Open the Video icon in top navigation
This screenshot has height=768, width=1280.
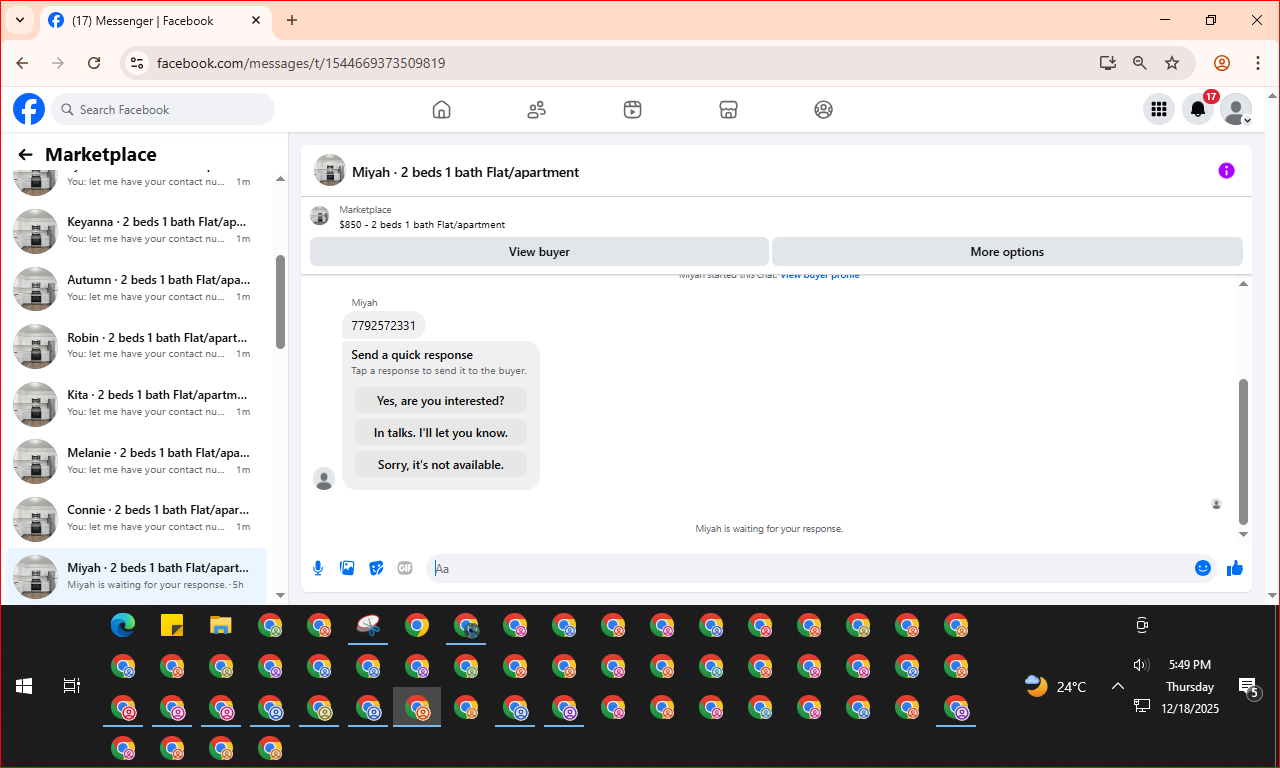click(x=632, y=110)
